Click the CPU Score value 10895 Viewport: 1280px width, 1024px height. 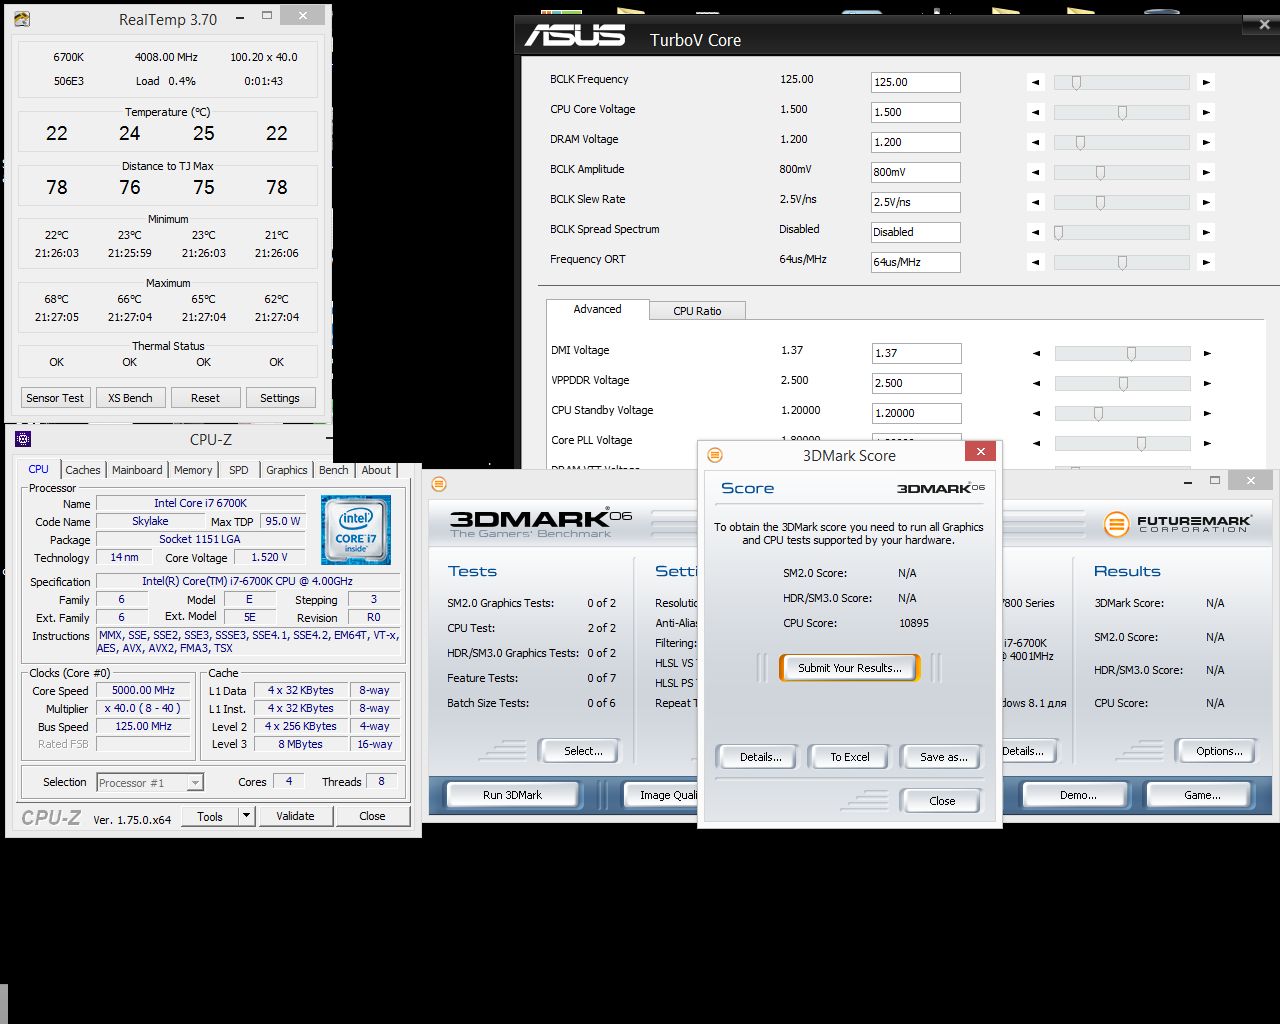(914, 623)
